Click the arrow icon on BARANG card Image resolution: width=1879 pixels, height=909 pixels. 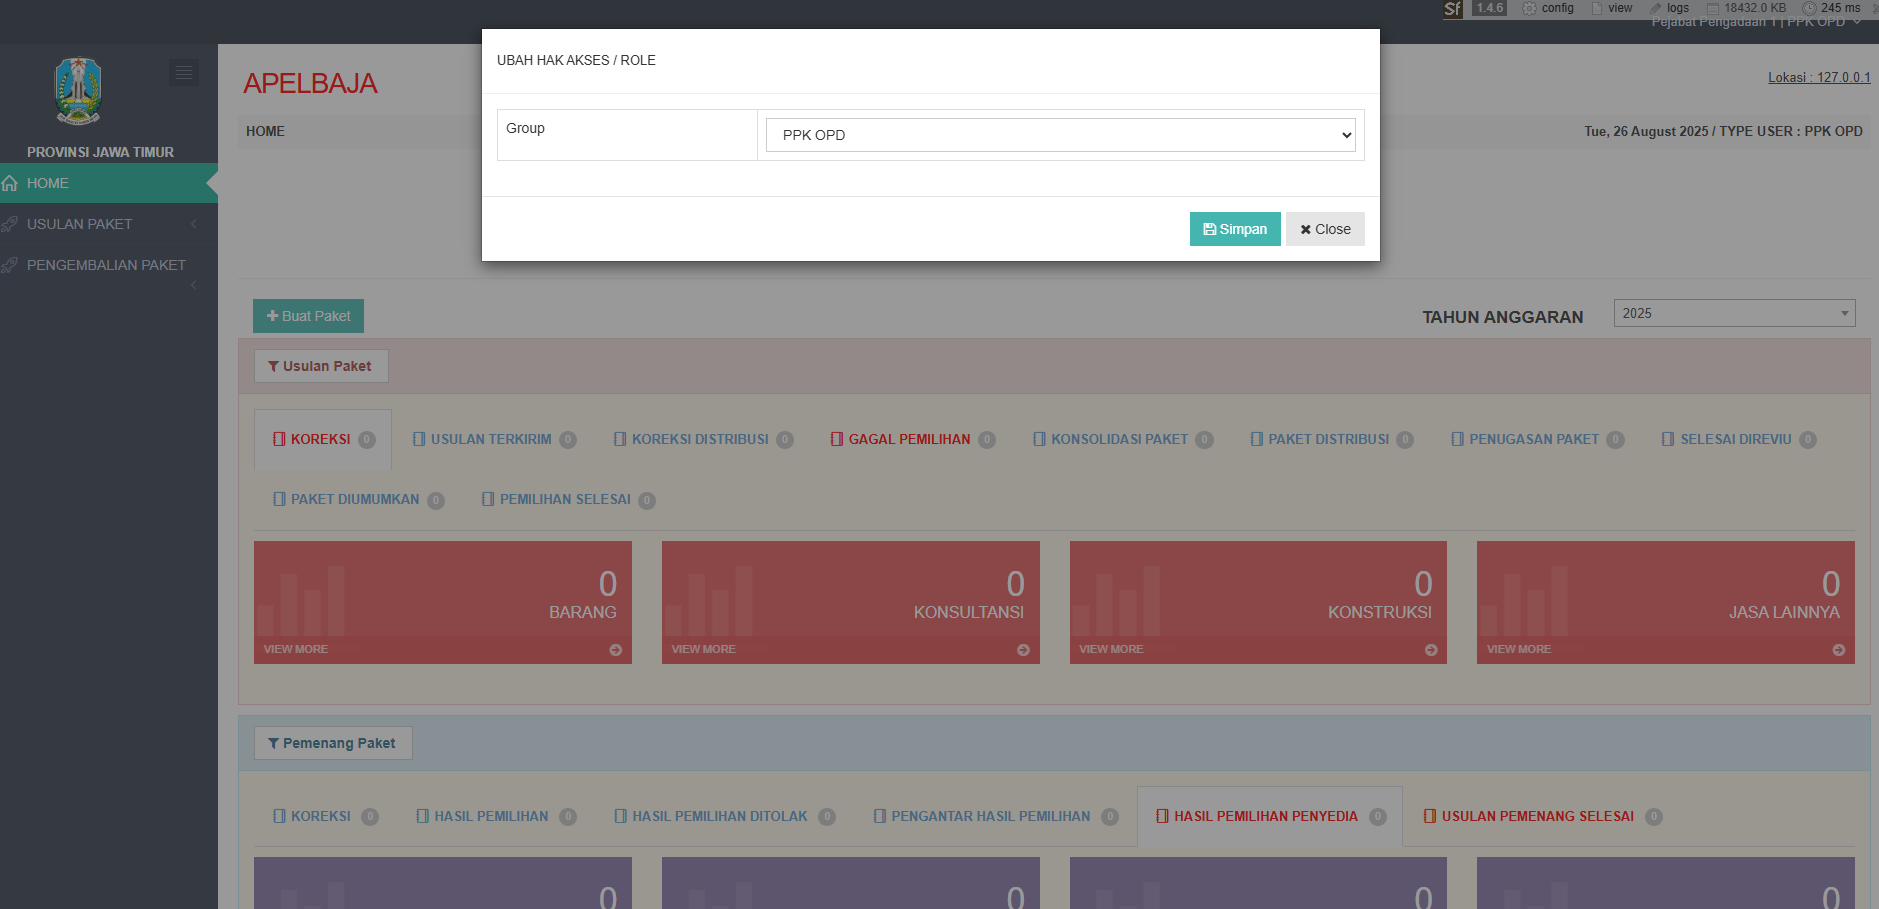coord(615,650)
